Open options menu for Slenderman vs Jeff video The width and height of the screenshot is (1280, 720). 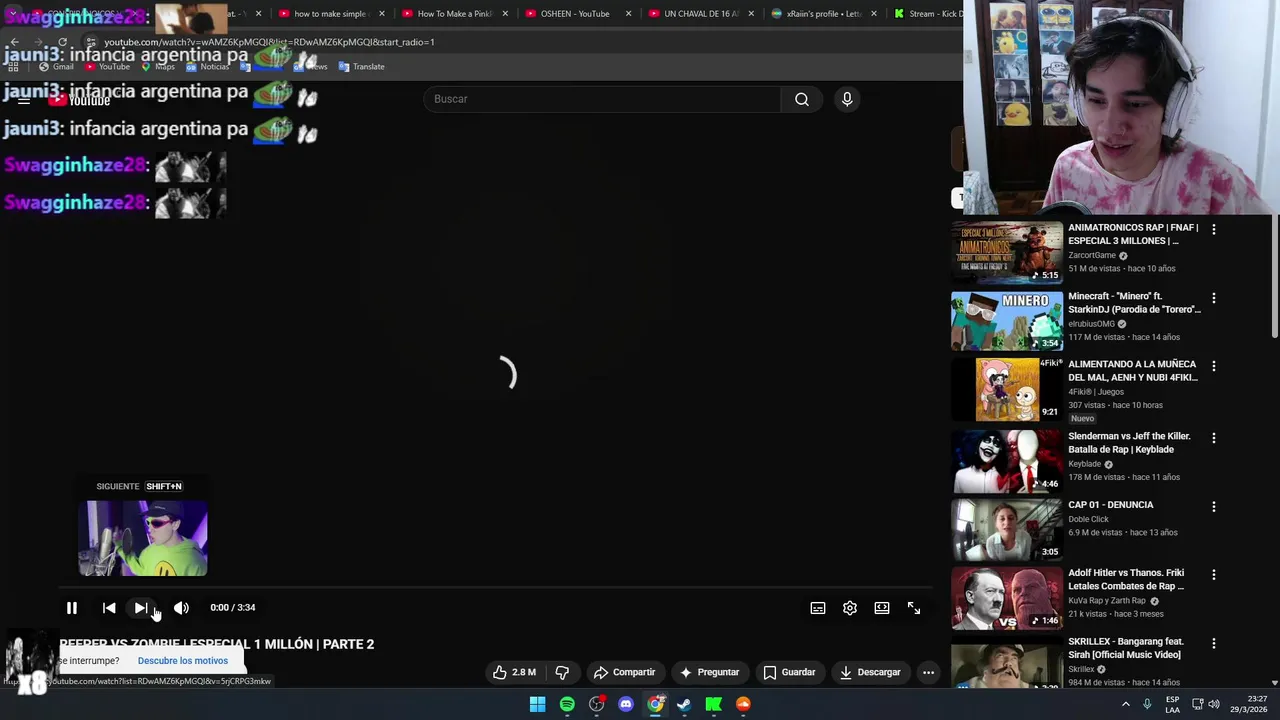[x=1214, y=438]
